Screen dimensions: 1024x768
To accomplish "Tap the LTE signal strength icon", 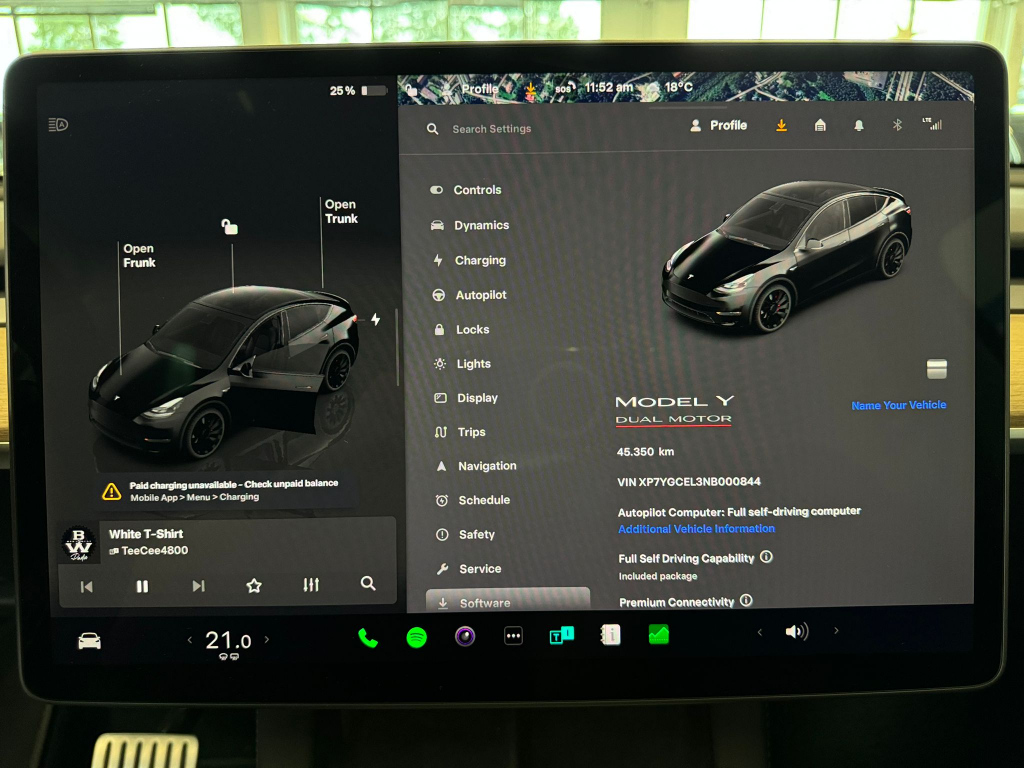I will tap(933, 123).
